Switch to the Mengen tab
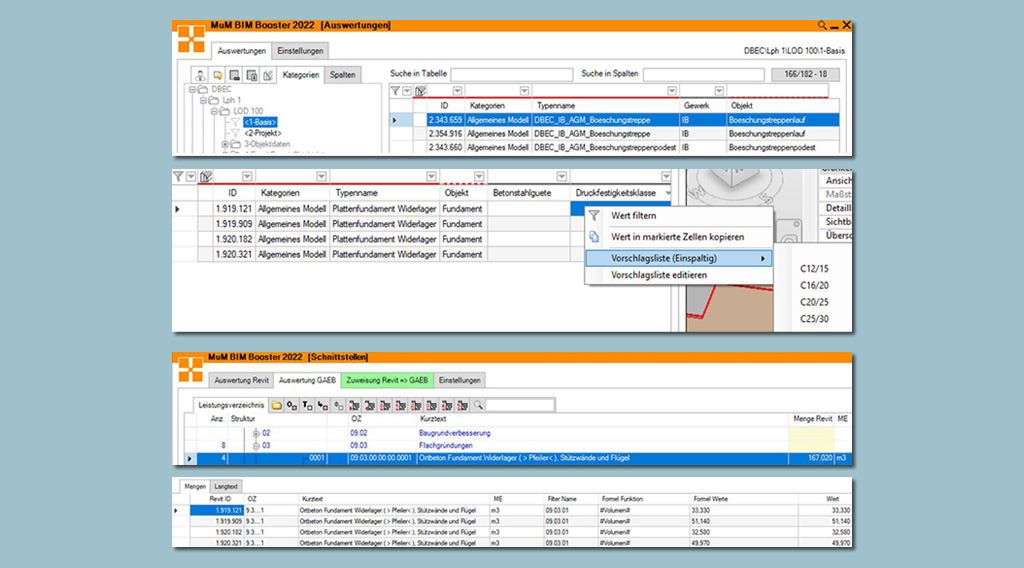 (x=195, y=486)
